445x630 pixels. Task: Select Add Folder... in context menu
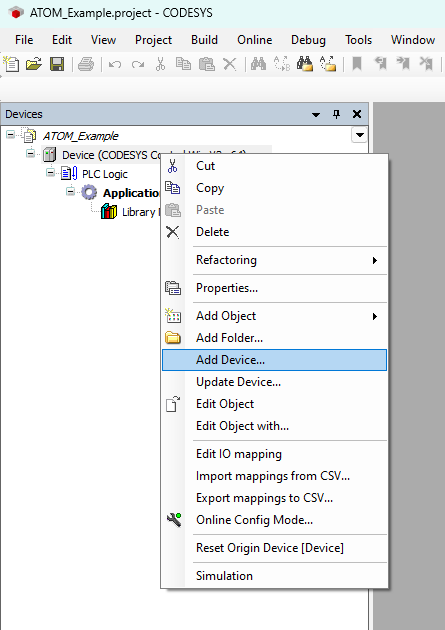point(274,338)
